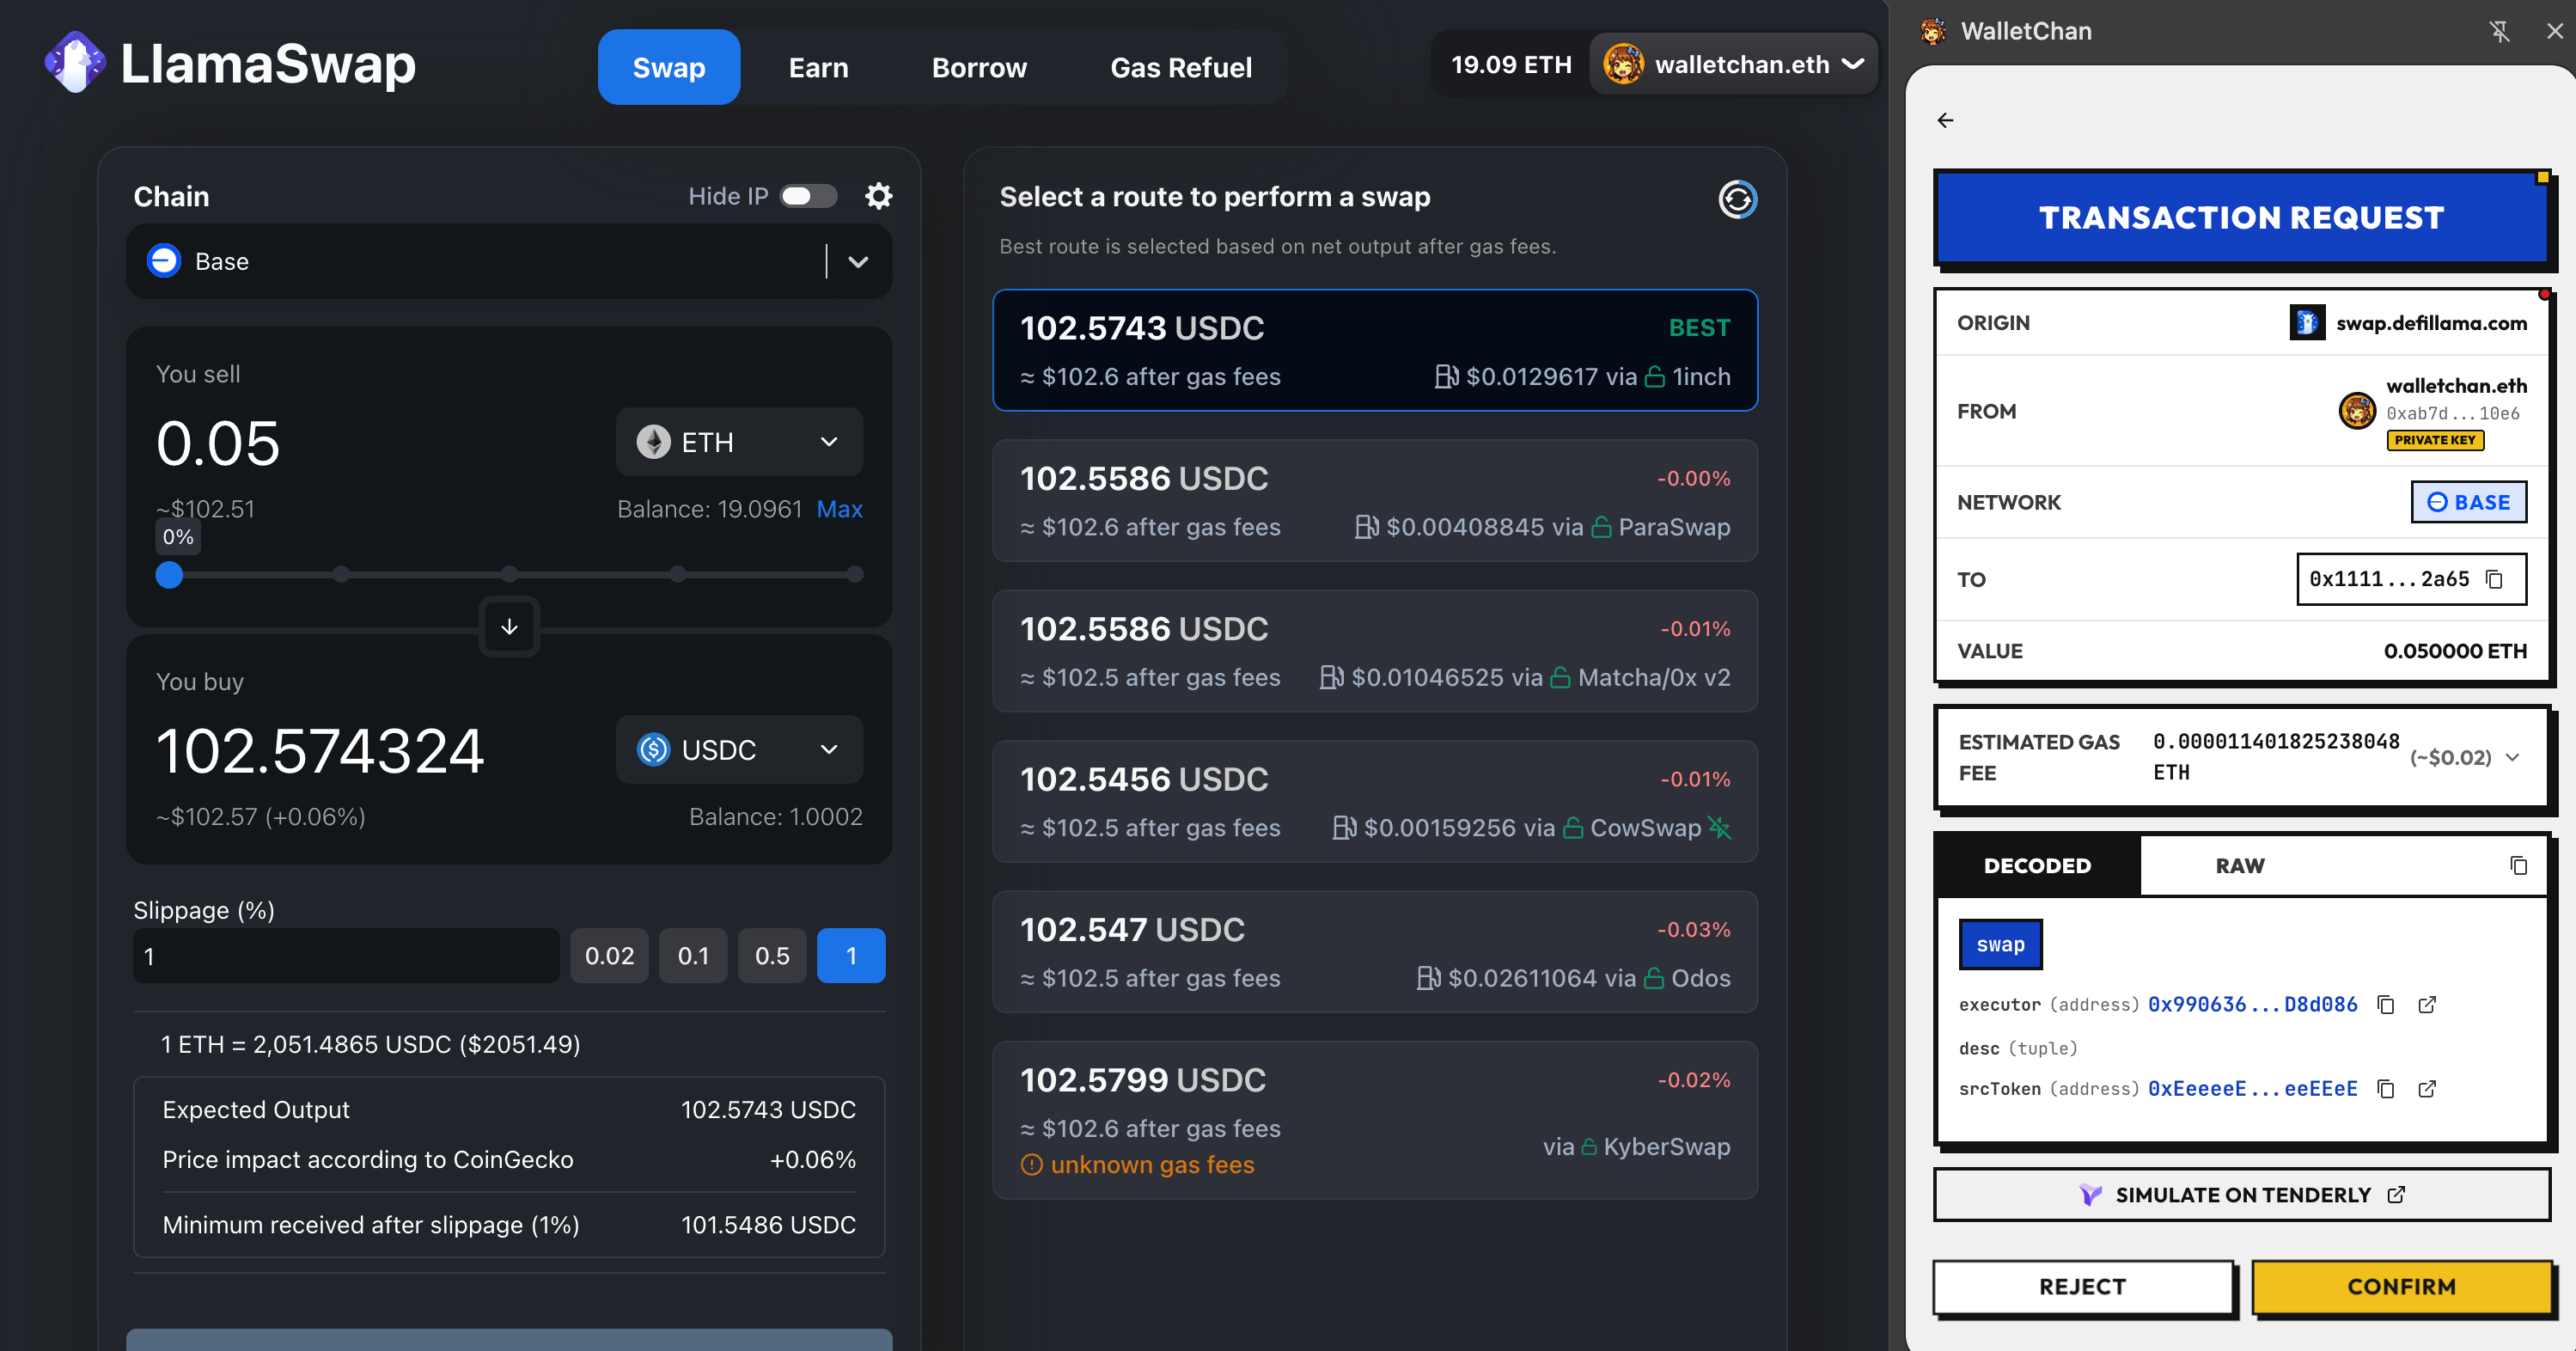Expand the estimated gas fee details

tap(2512, 757)
